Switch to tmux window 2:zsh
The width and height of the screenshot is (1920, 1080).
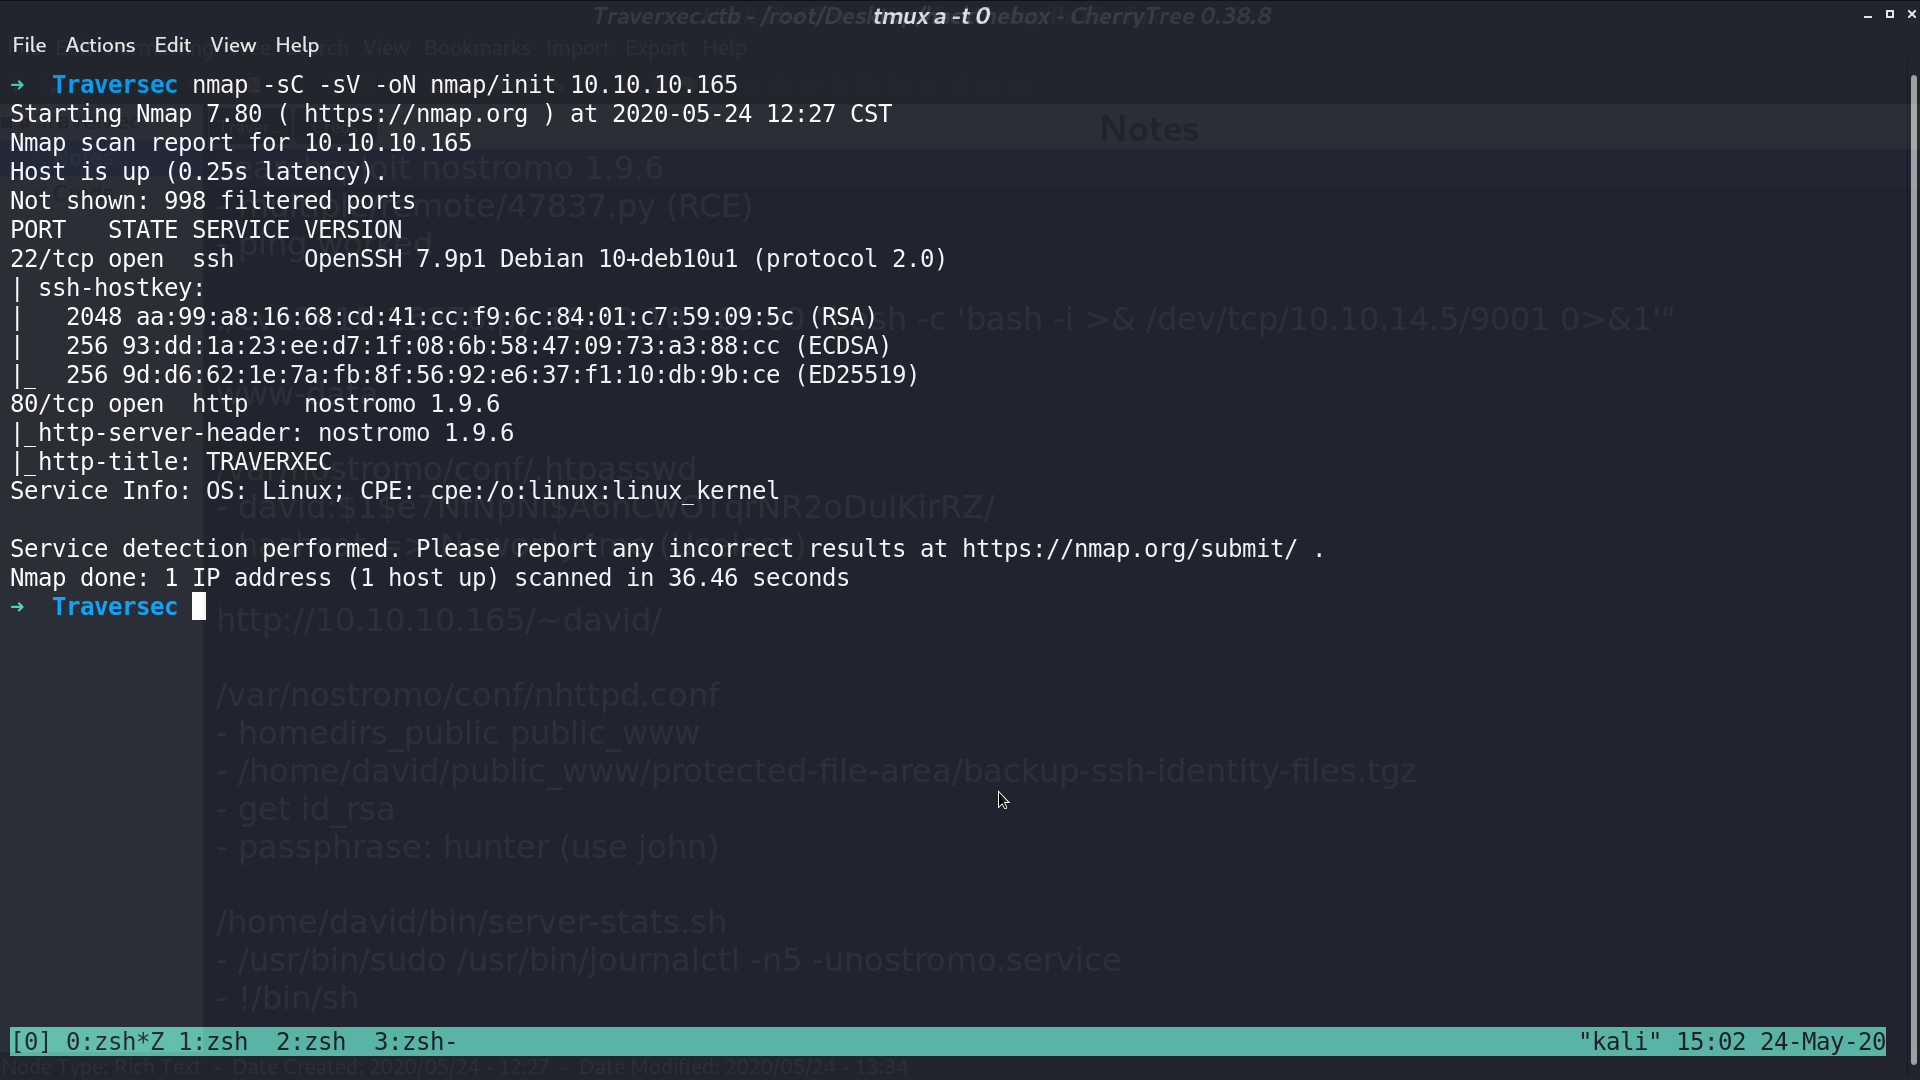click(311, 1042)
